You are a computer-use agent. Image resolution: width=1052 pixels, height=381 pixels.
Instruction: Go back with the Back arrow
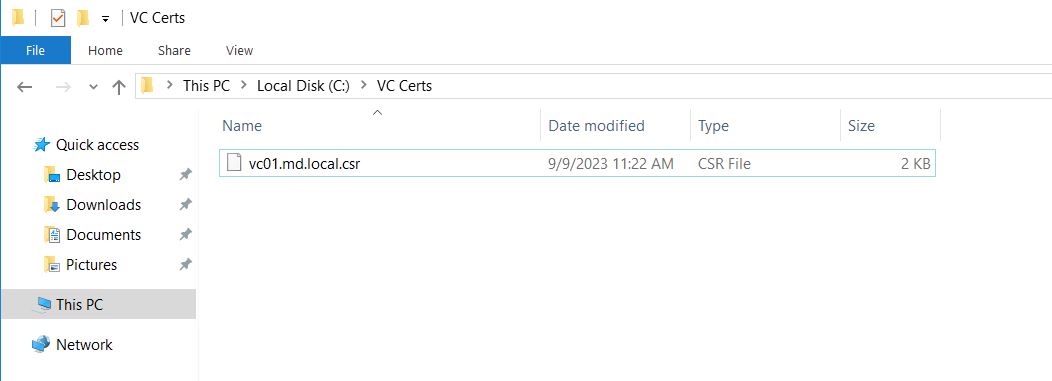pyautogui.click(x=25, y=87)
